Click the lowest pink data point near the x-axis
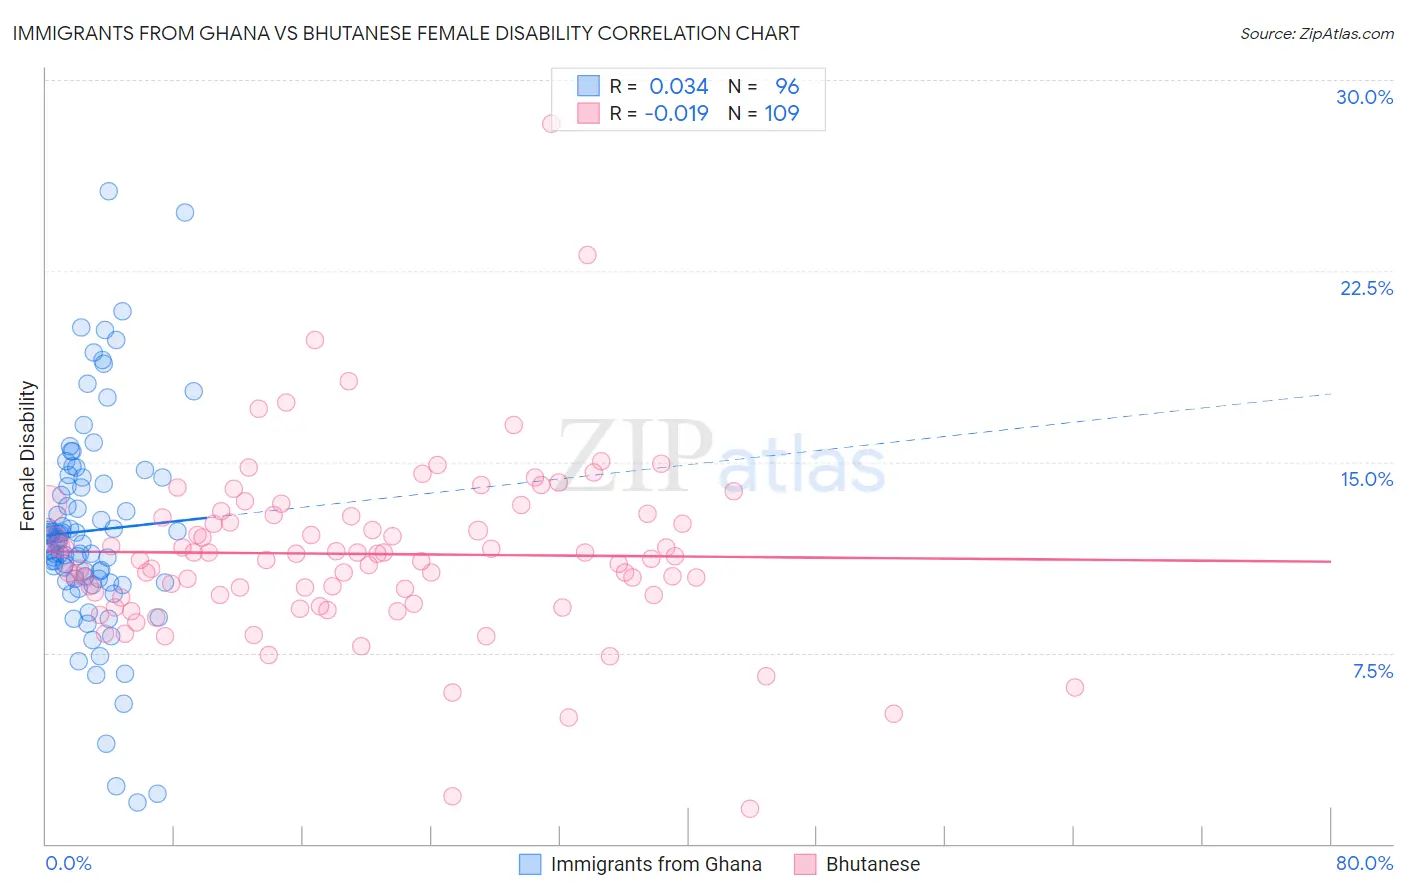Image resolution: width=1406 pixels, height=892 pixels. point(750,808)
